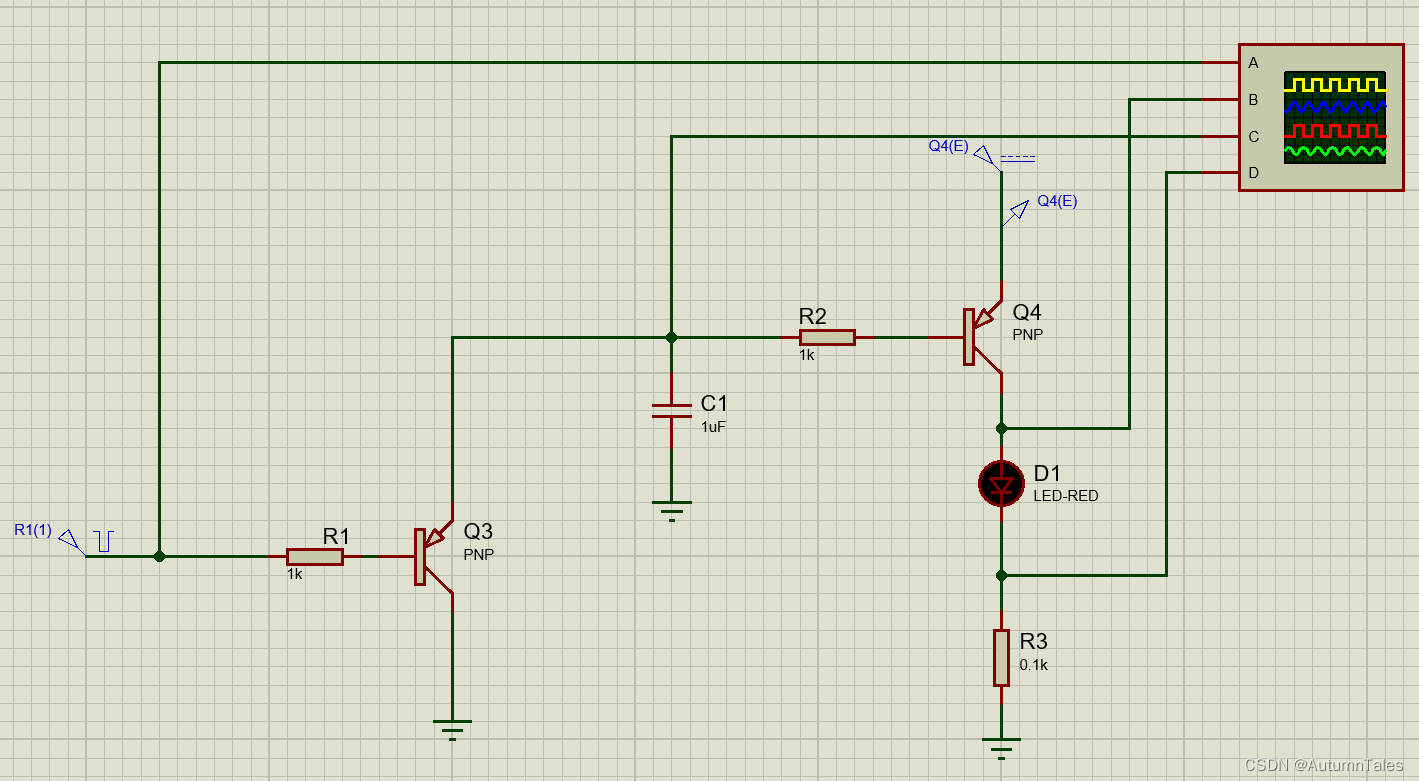Click the "D1" reference label
The width and height of the screenshot is (1419, 781).
pyautogui.click(x=1047, y=472)
